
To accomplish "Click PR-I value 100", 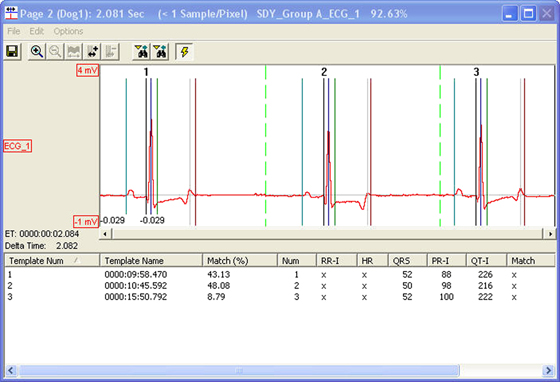I will tap(446, 297).
